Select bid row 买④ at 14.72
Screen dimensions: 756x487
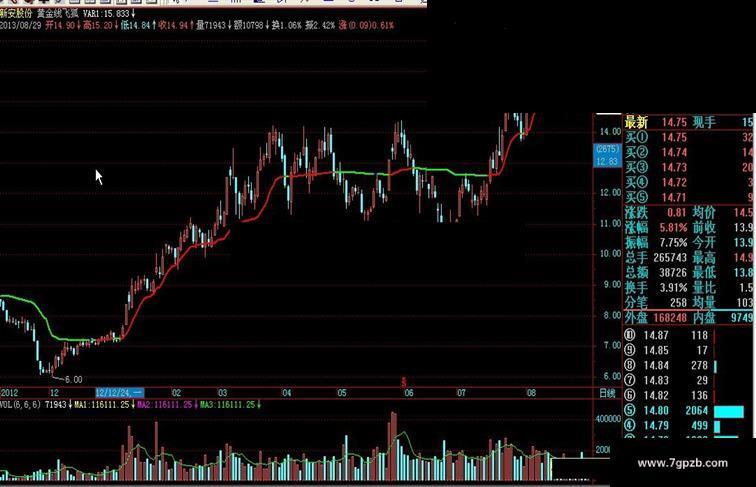coord(689,182)
